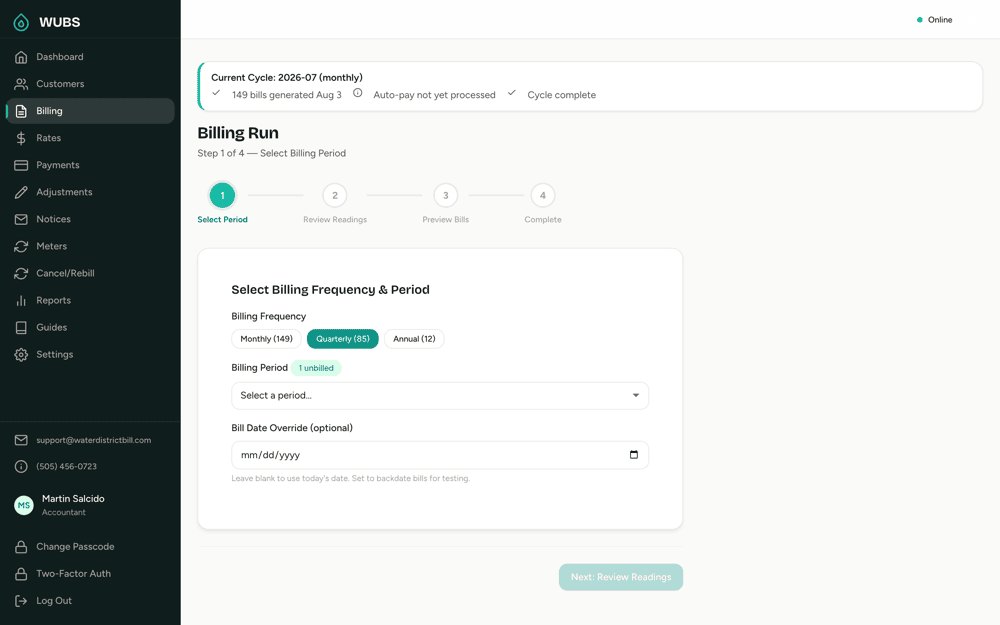This screenshot has height=625, width=1000.
Task: Open Dashboard via its home icon
Action: click(21, 57)
